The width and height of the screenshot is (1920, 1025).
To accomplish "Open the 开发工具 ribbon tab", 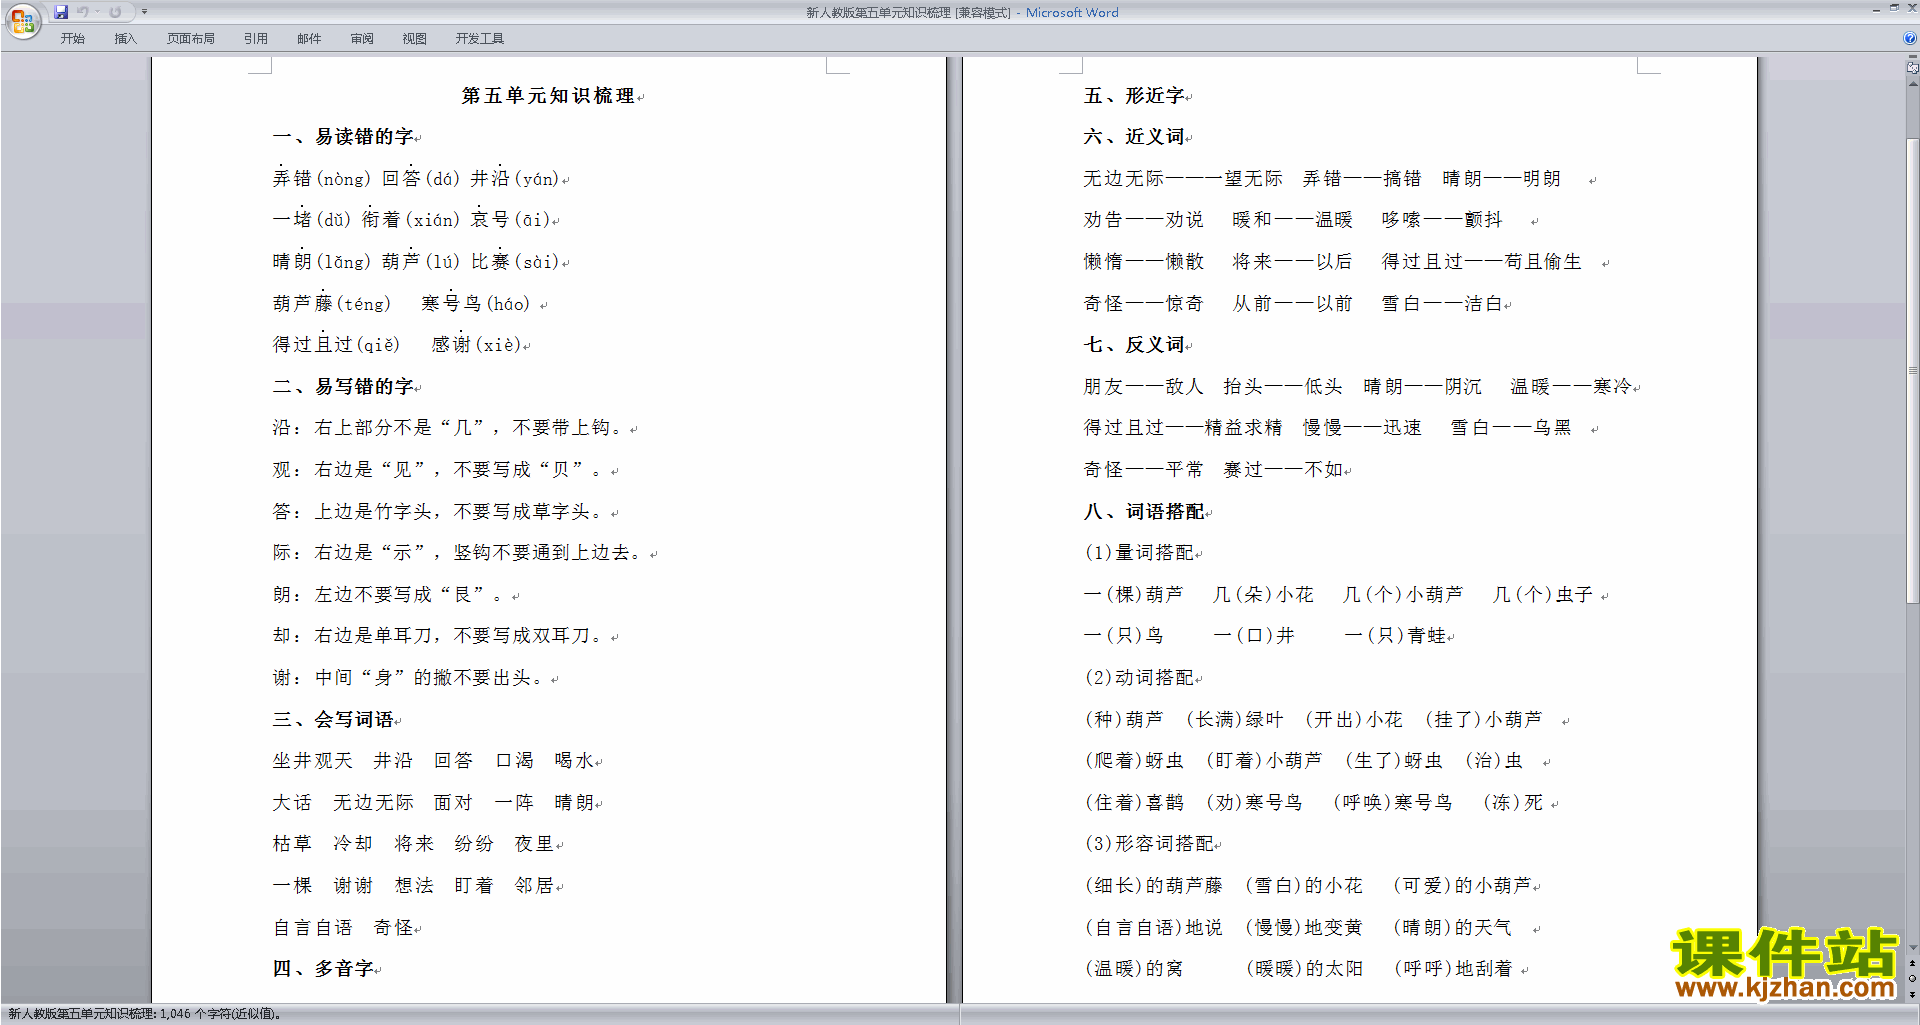I will (479, 39).
